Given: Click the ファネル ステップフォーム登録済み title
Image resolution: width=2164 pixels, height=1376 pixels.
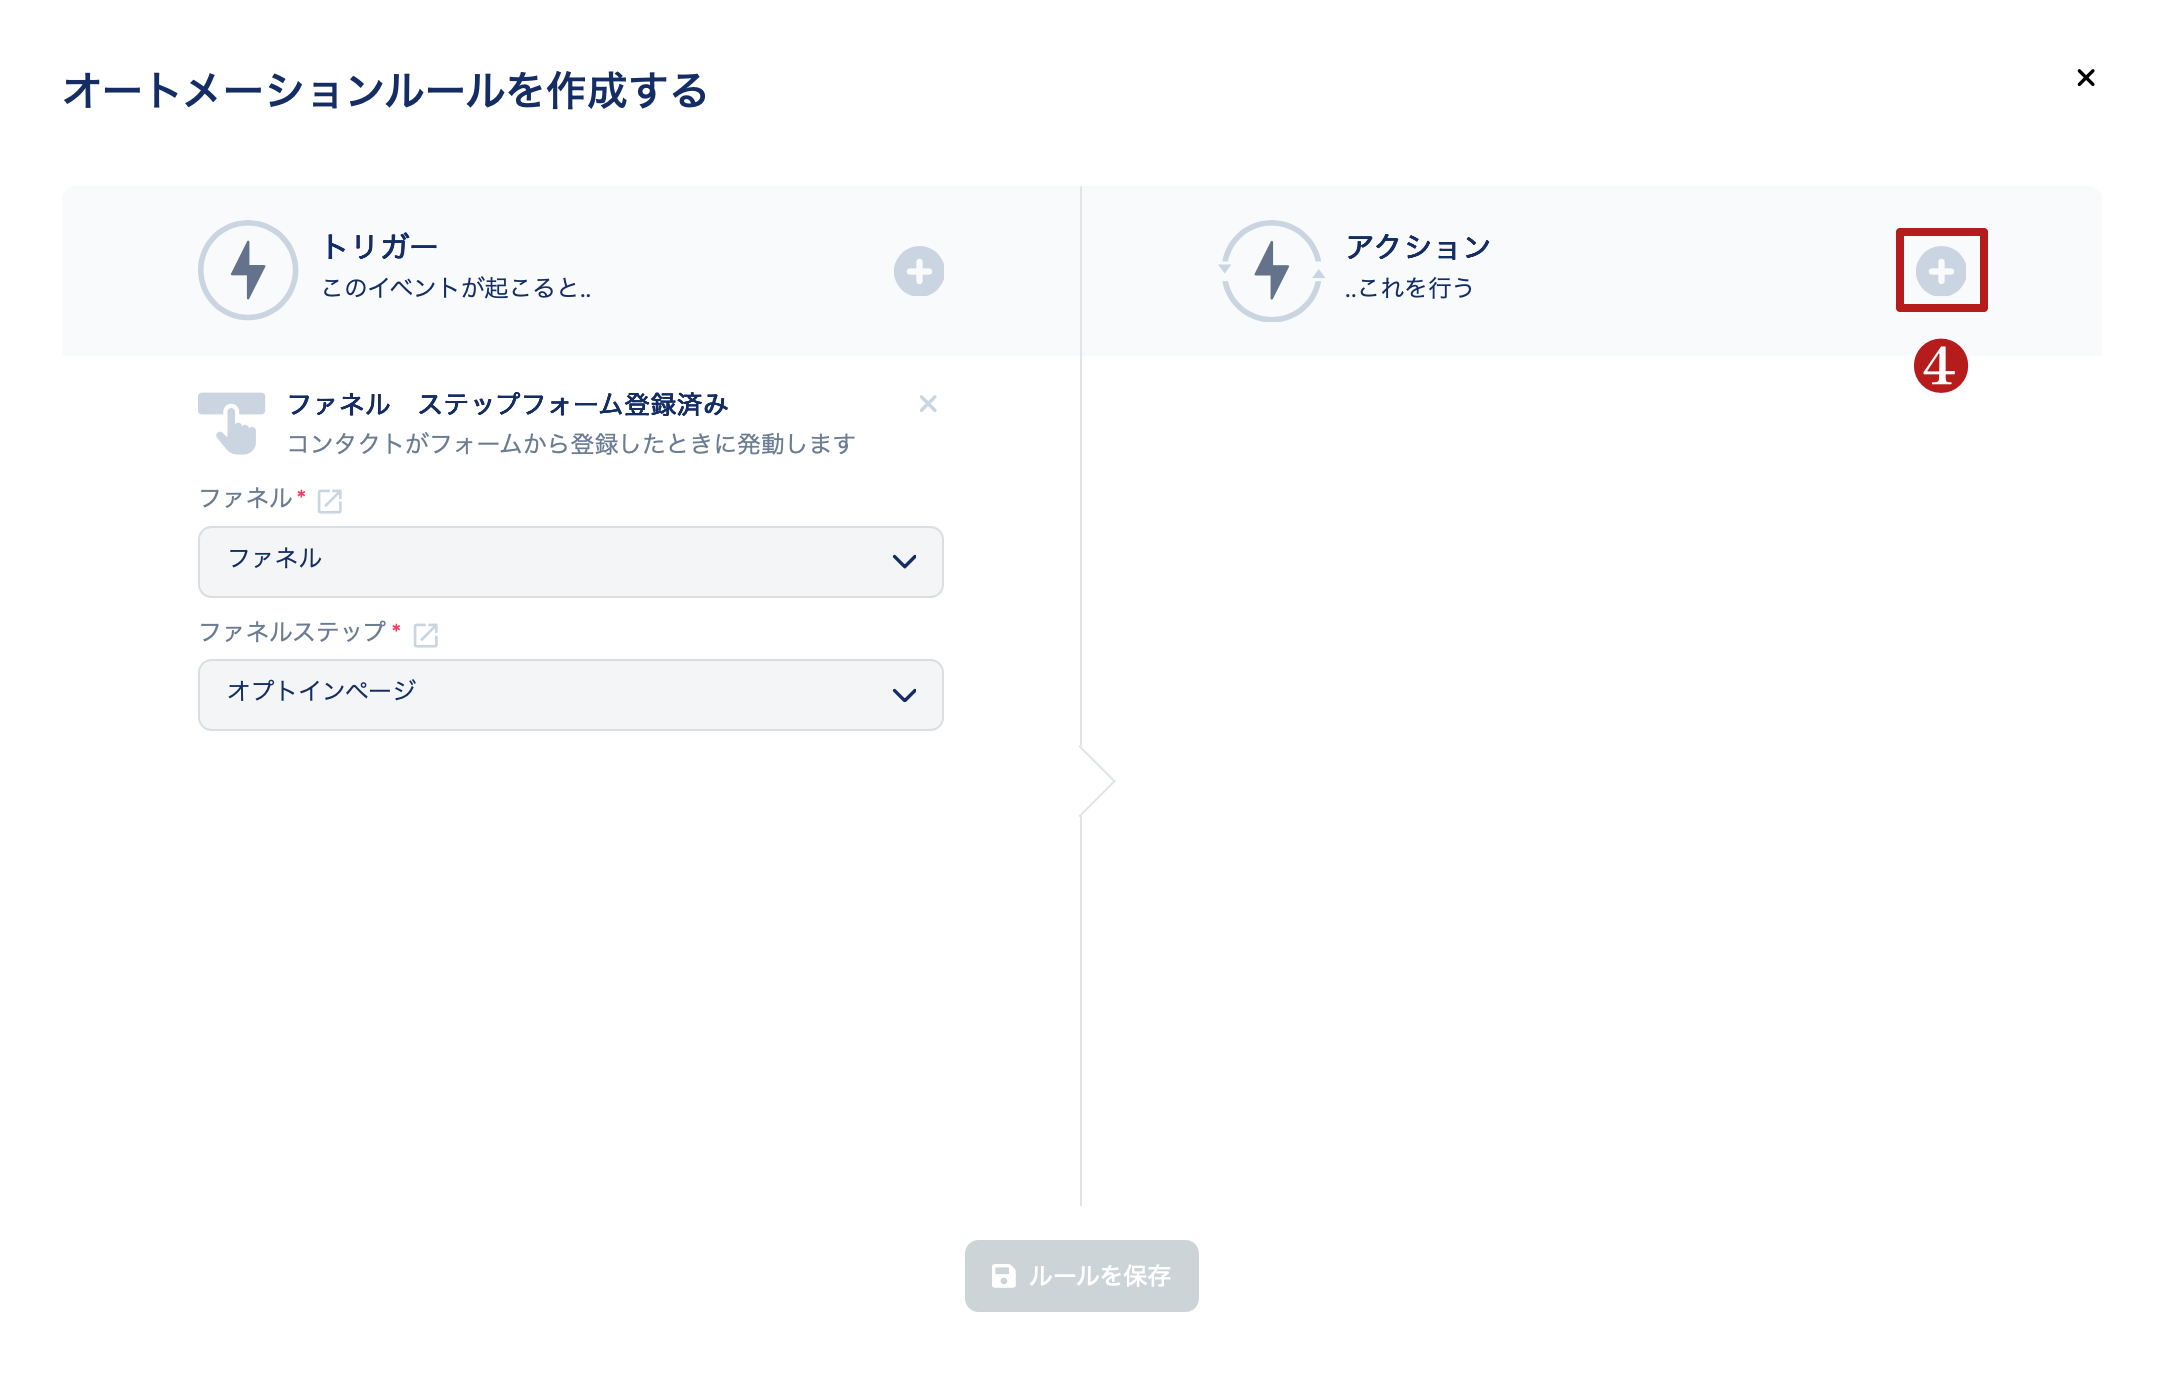Looking at the screenshot, I should [508, 404].
